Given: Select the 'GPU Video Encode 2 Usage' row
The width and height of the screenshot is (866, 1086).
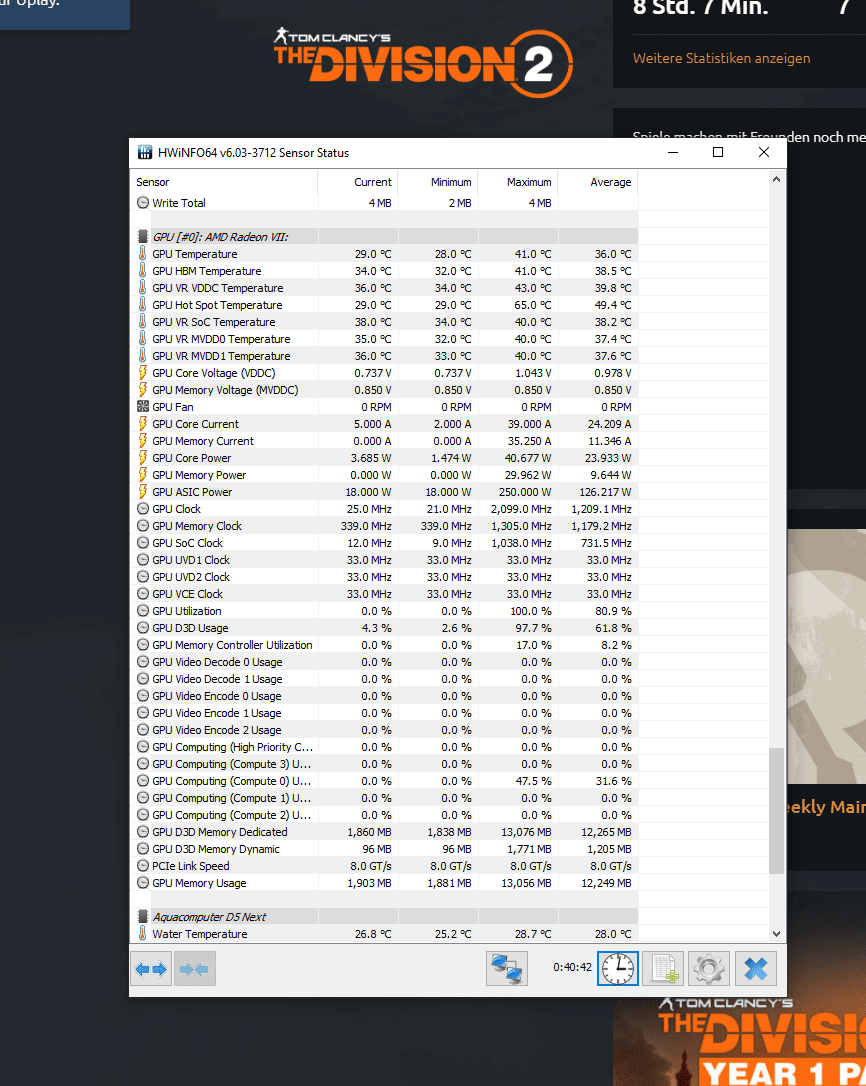Looking at the screenshot, I should pos(385,729).
